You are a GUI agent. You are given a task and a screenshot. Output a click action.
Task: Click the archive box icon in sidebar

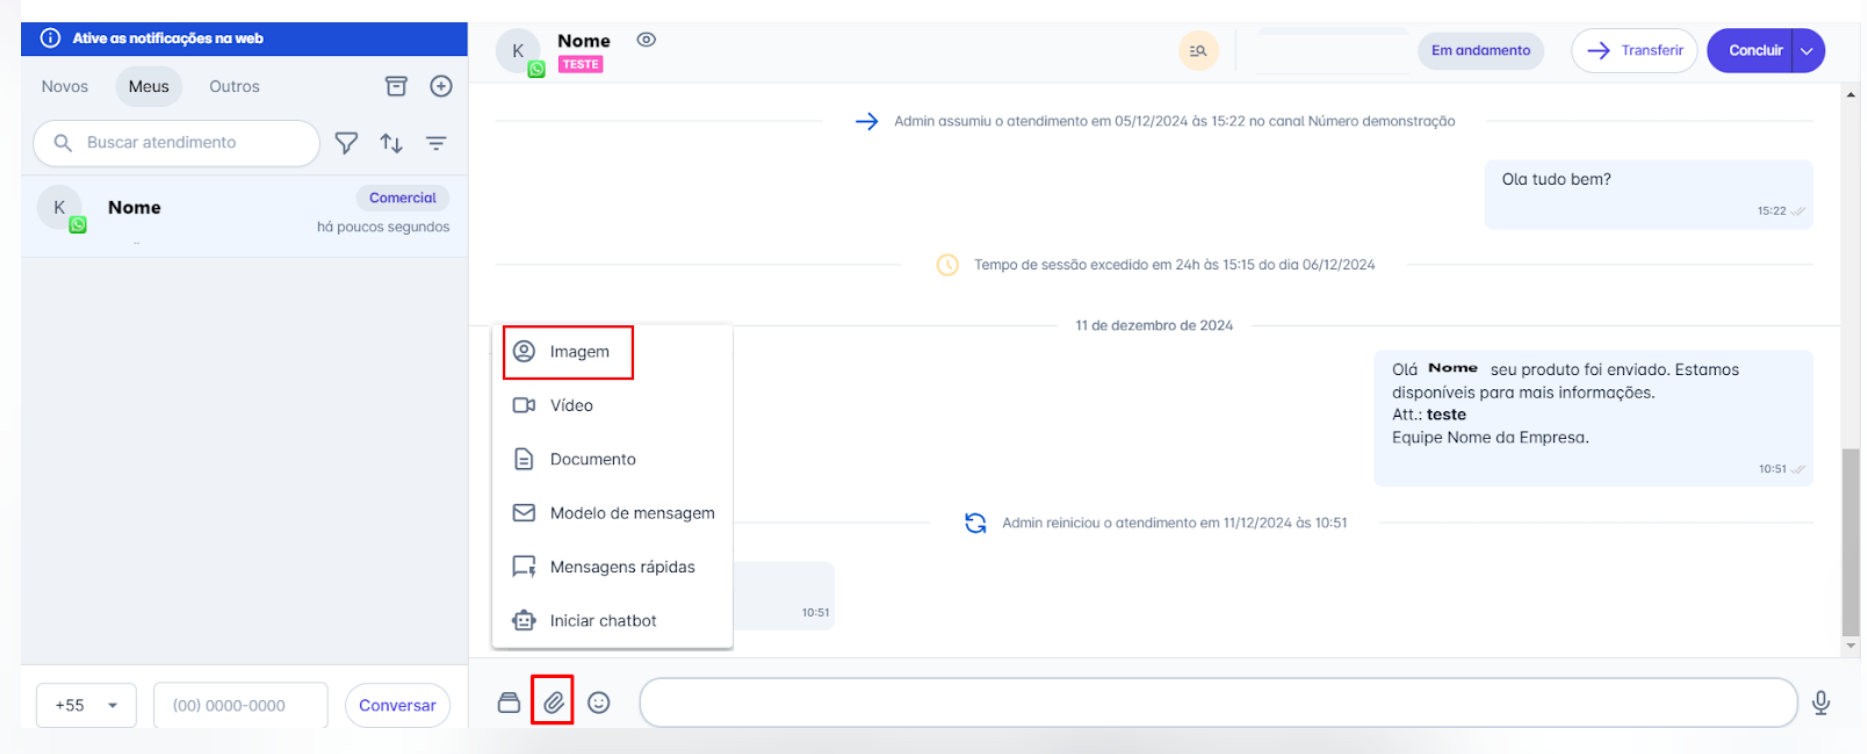(396, 86)
